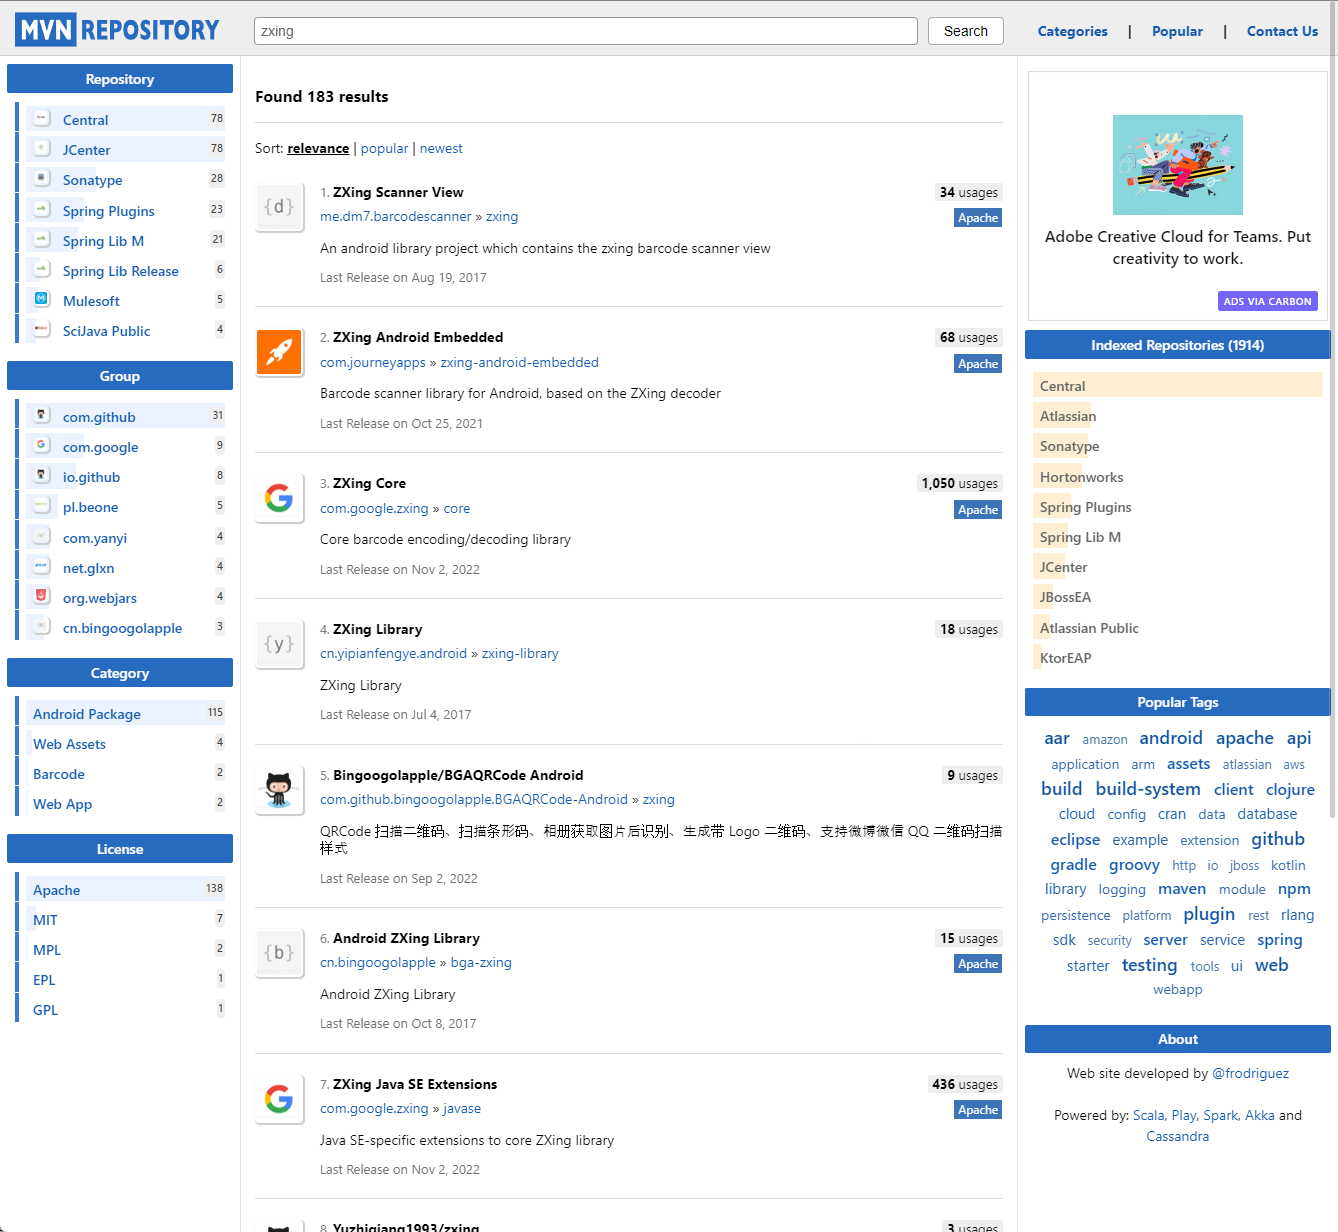Click the pl.beone group icon

tap(42, 505)
